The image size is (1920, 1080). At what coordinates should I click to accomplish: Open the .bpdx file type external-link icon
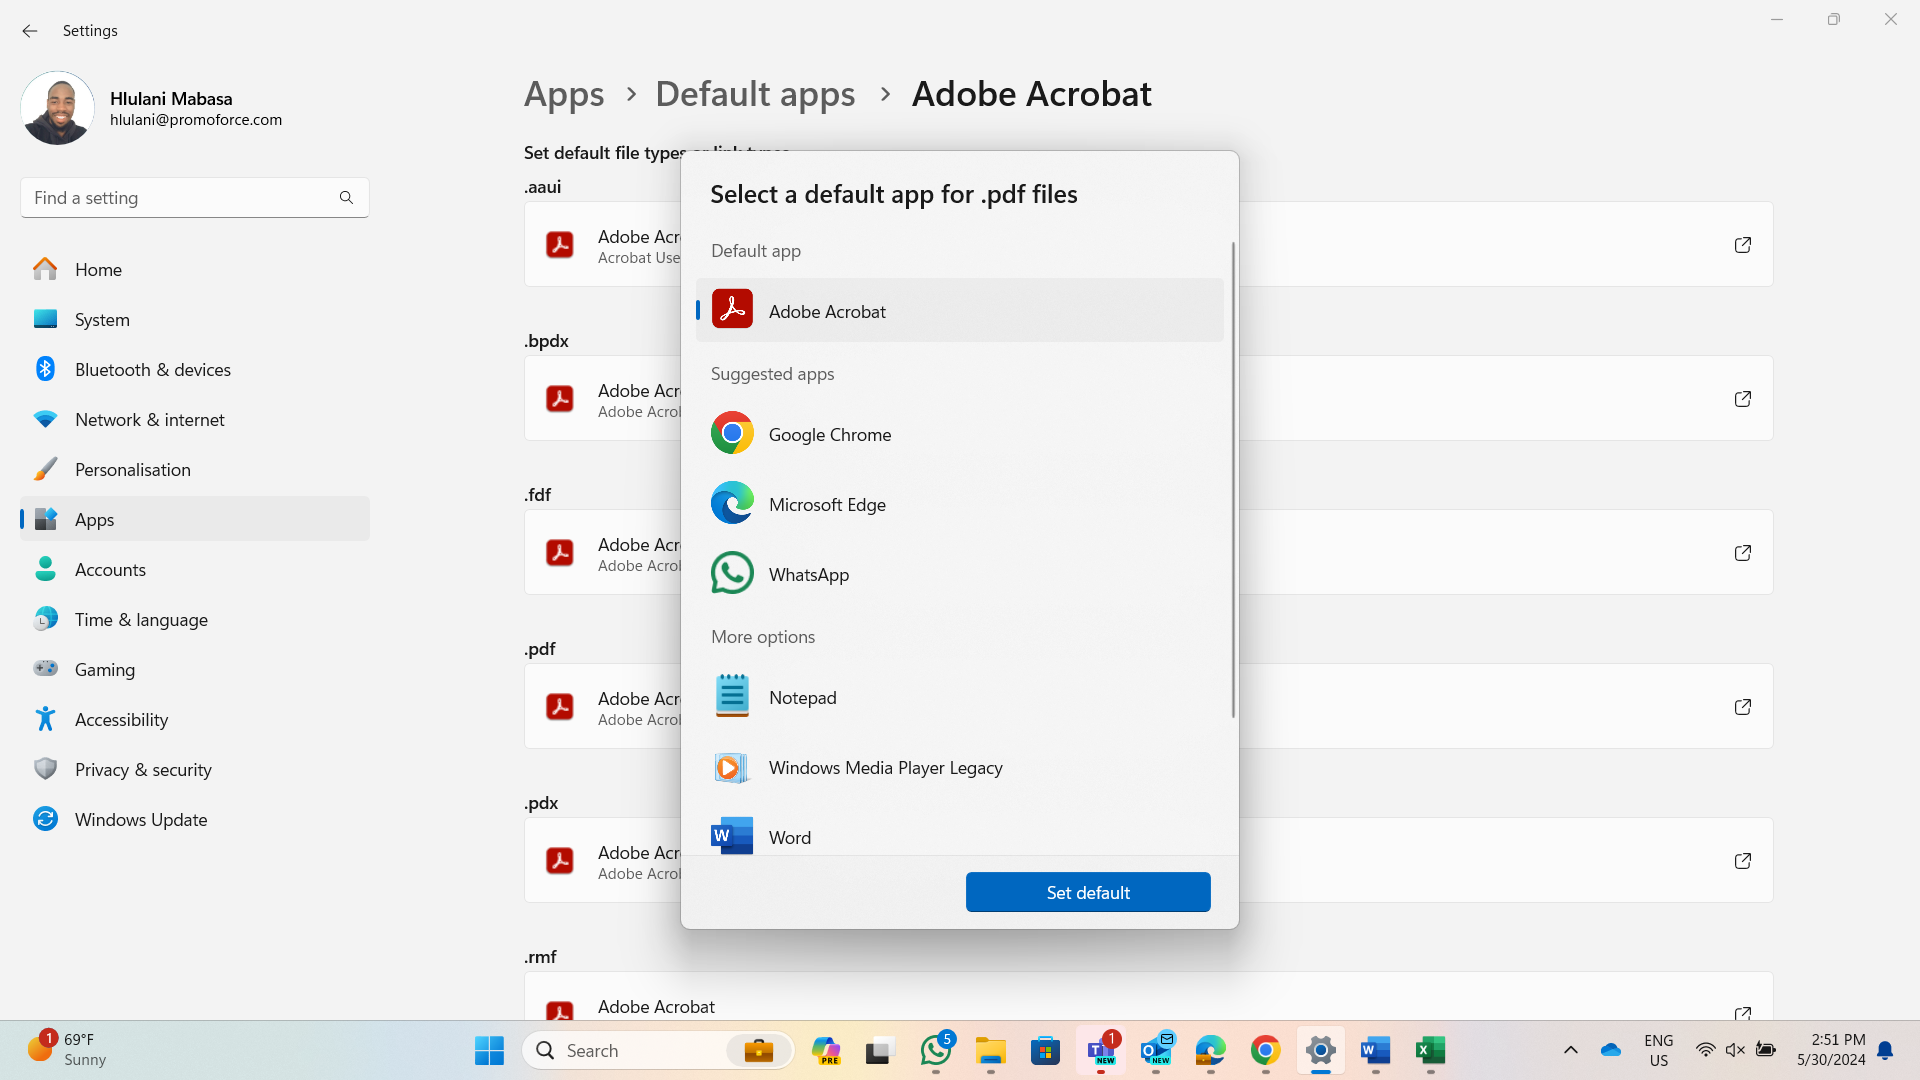[x=1742, y=399]
